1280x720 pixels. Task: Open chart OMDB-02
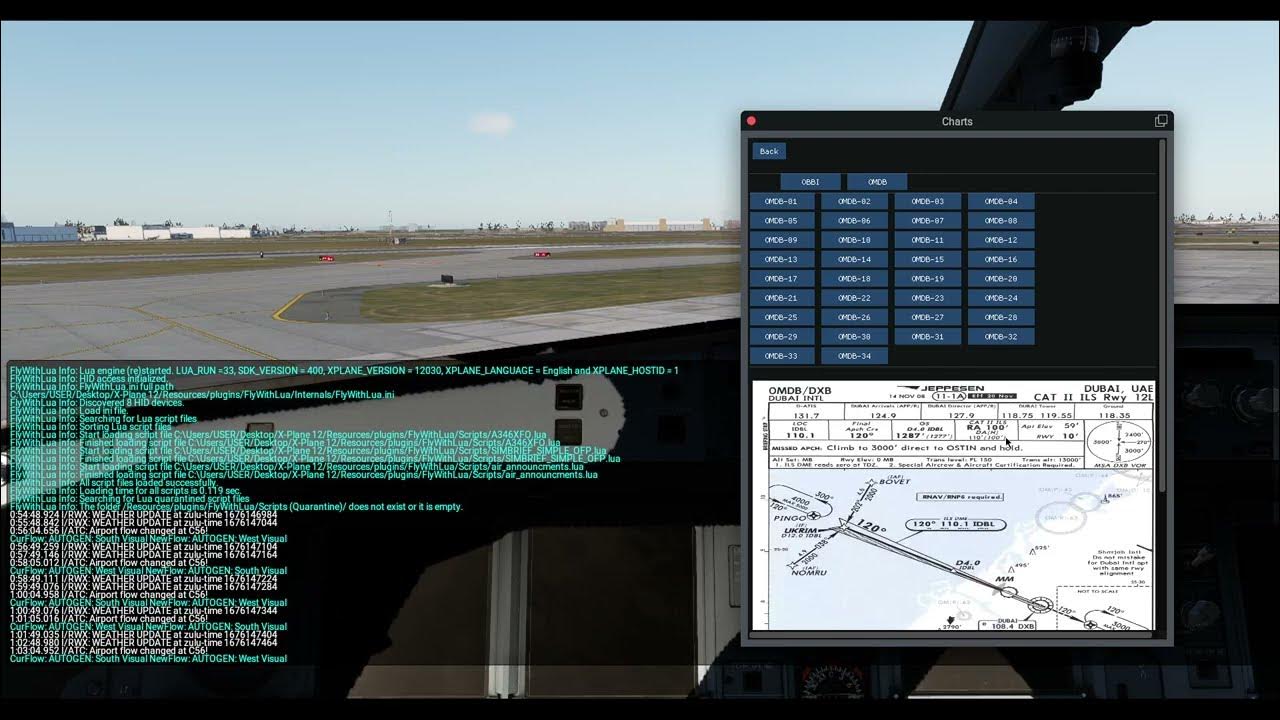854,201
